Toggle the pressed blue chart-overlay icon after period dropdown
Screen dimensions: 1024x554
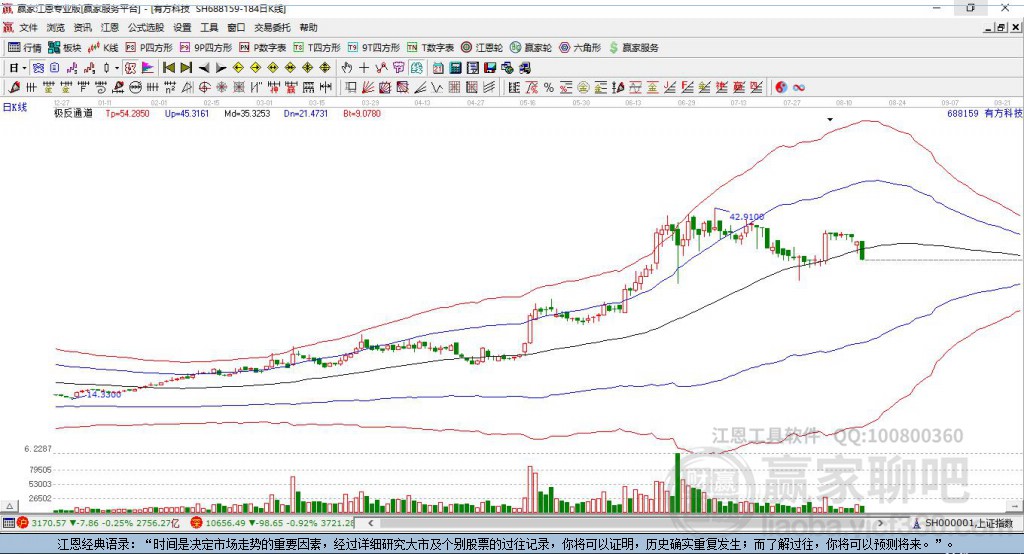(38, 68)
